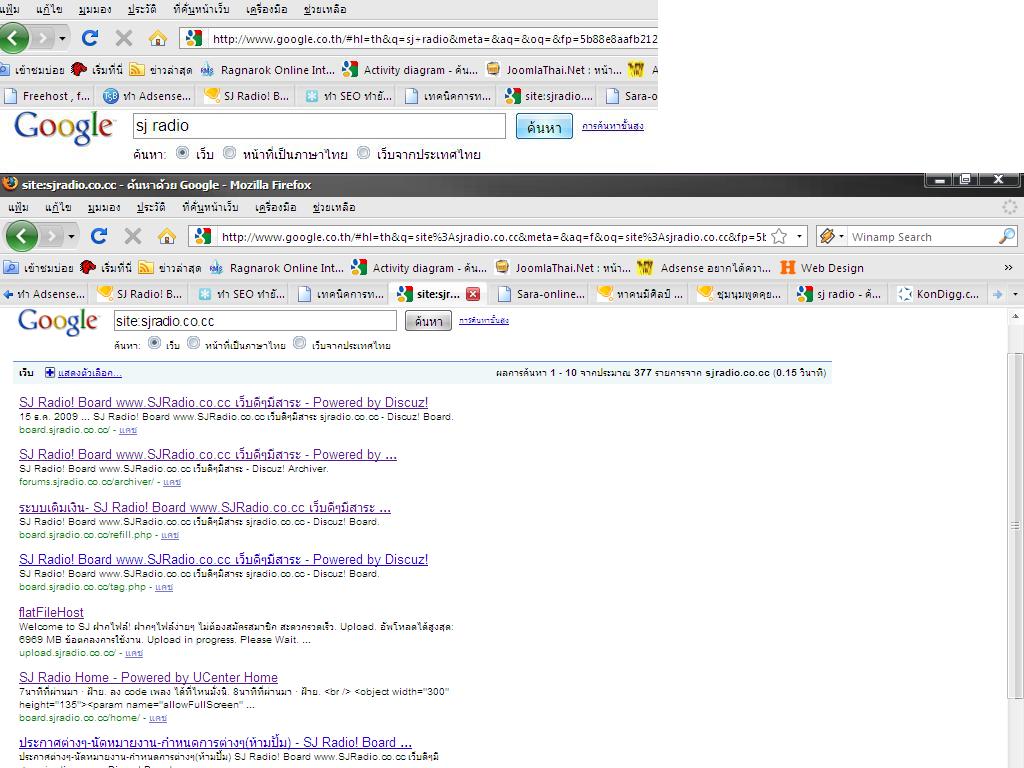This screenshot has height=768, width=1024.
Task: Click the home icon in the sj radio window
Action: [157, 38]
